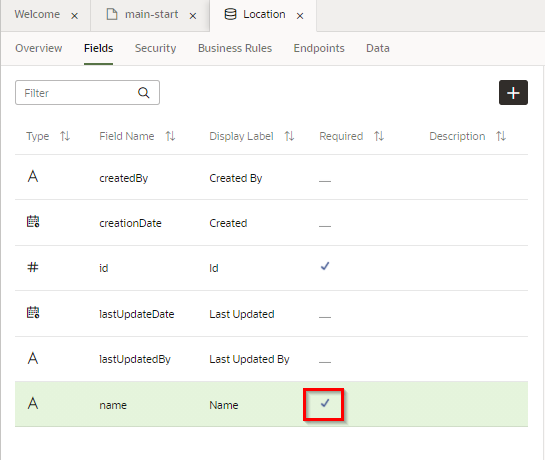
Task: Click the hash type icon for id
Action: coord(33,267)
